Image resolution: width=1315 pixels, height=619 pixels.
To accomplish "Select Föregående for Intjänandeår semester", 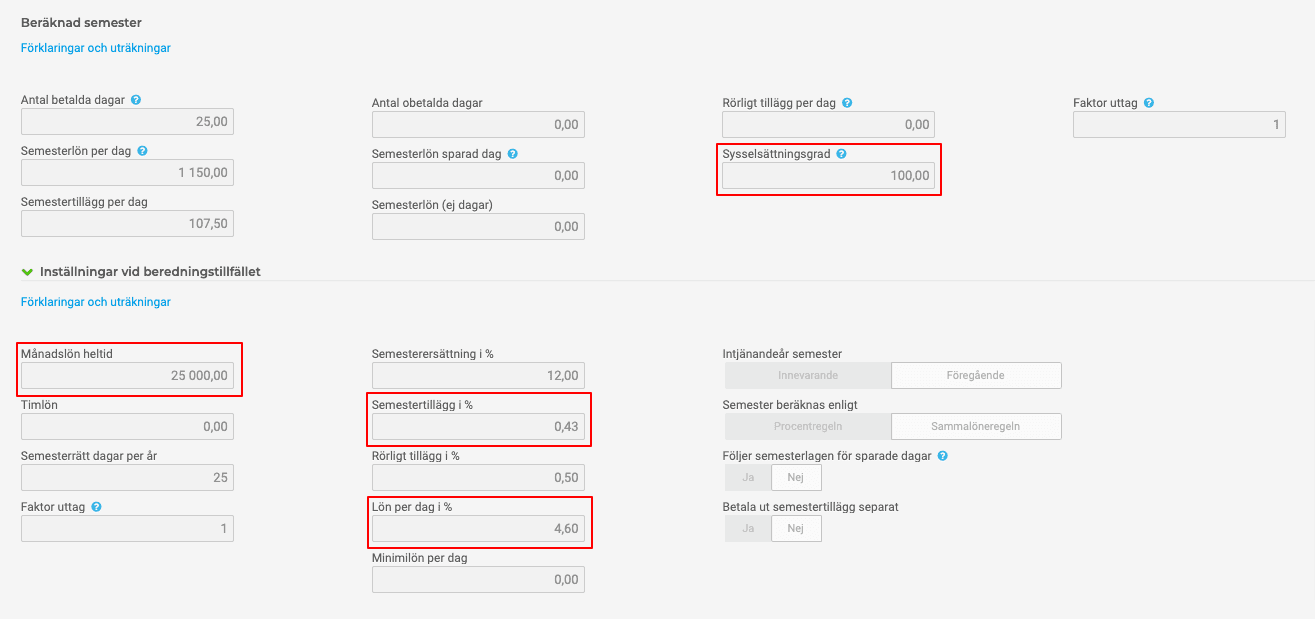I will pyautogui.click(x=976, y=375).
